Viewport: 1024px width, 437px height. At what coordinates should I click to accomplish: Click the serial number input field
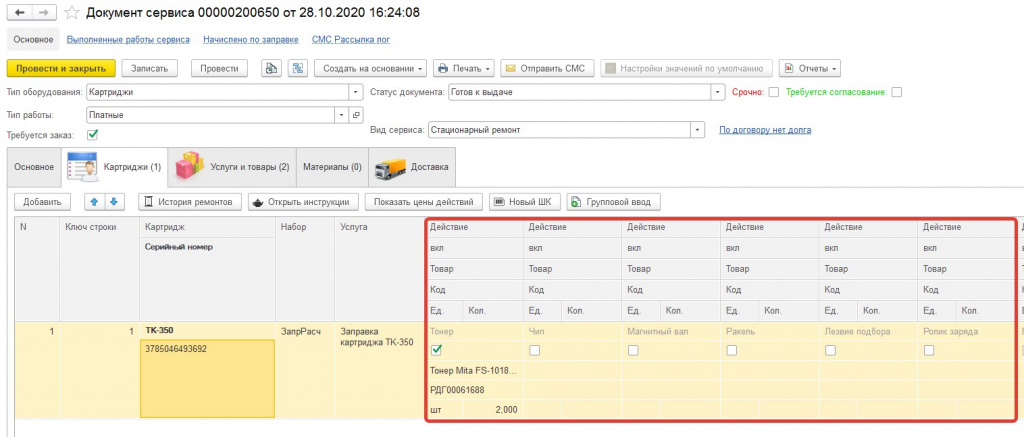point(207,378)
